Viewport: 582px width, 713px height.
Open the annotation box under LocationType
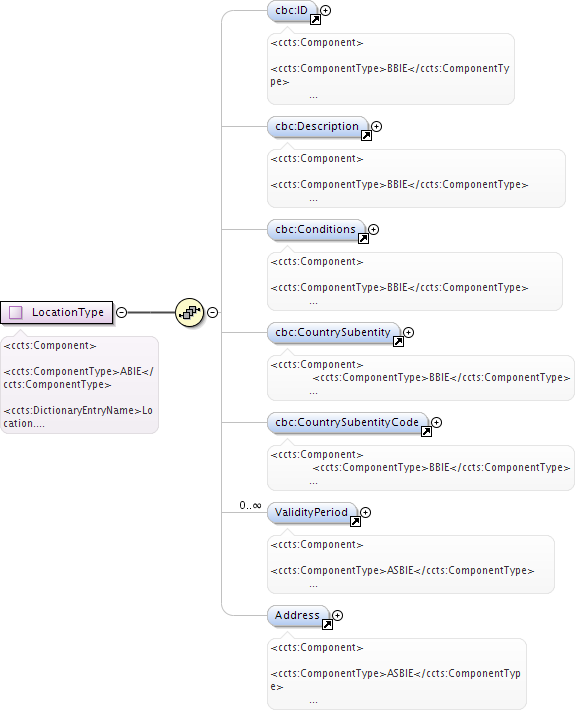pos(79,385)
